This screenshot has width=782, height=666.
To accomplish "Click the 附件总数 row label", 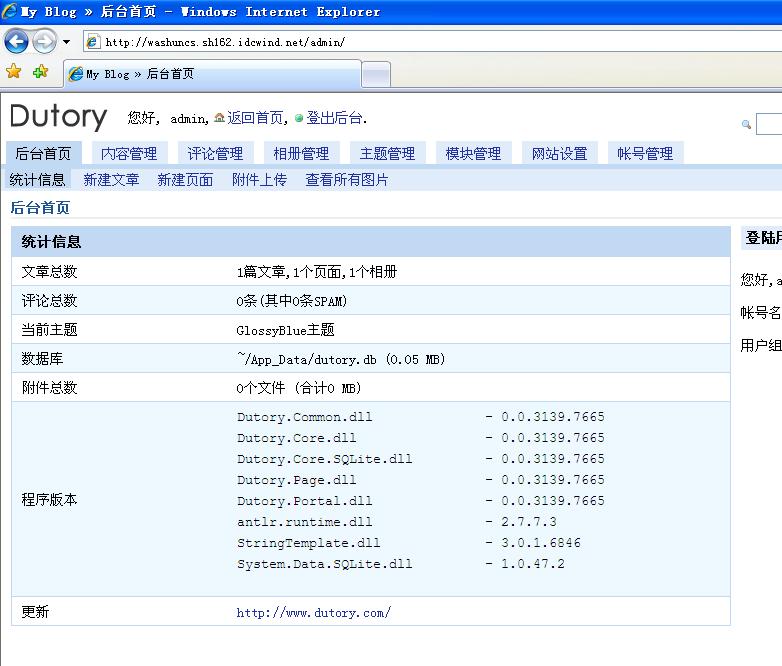I will pos(49,388).
